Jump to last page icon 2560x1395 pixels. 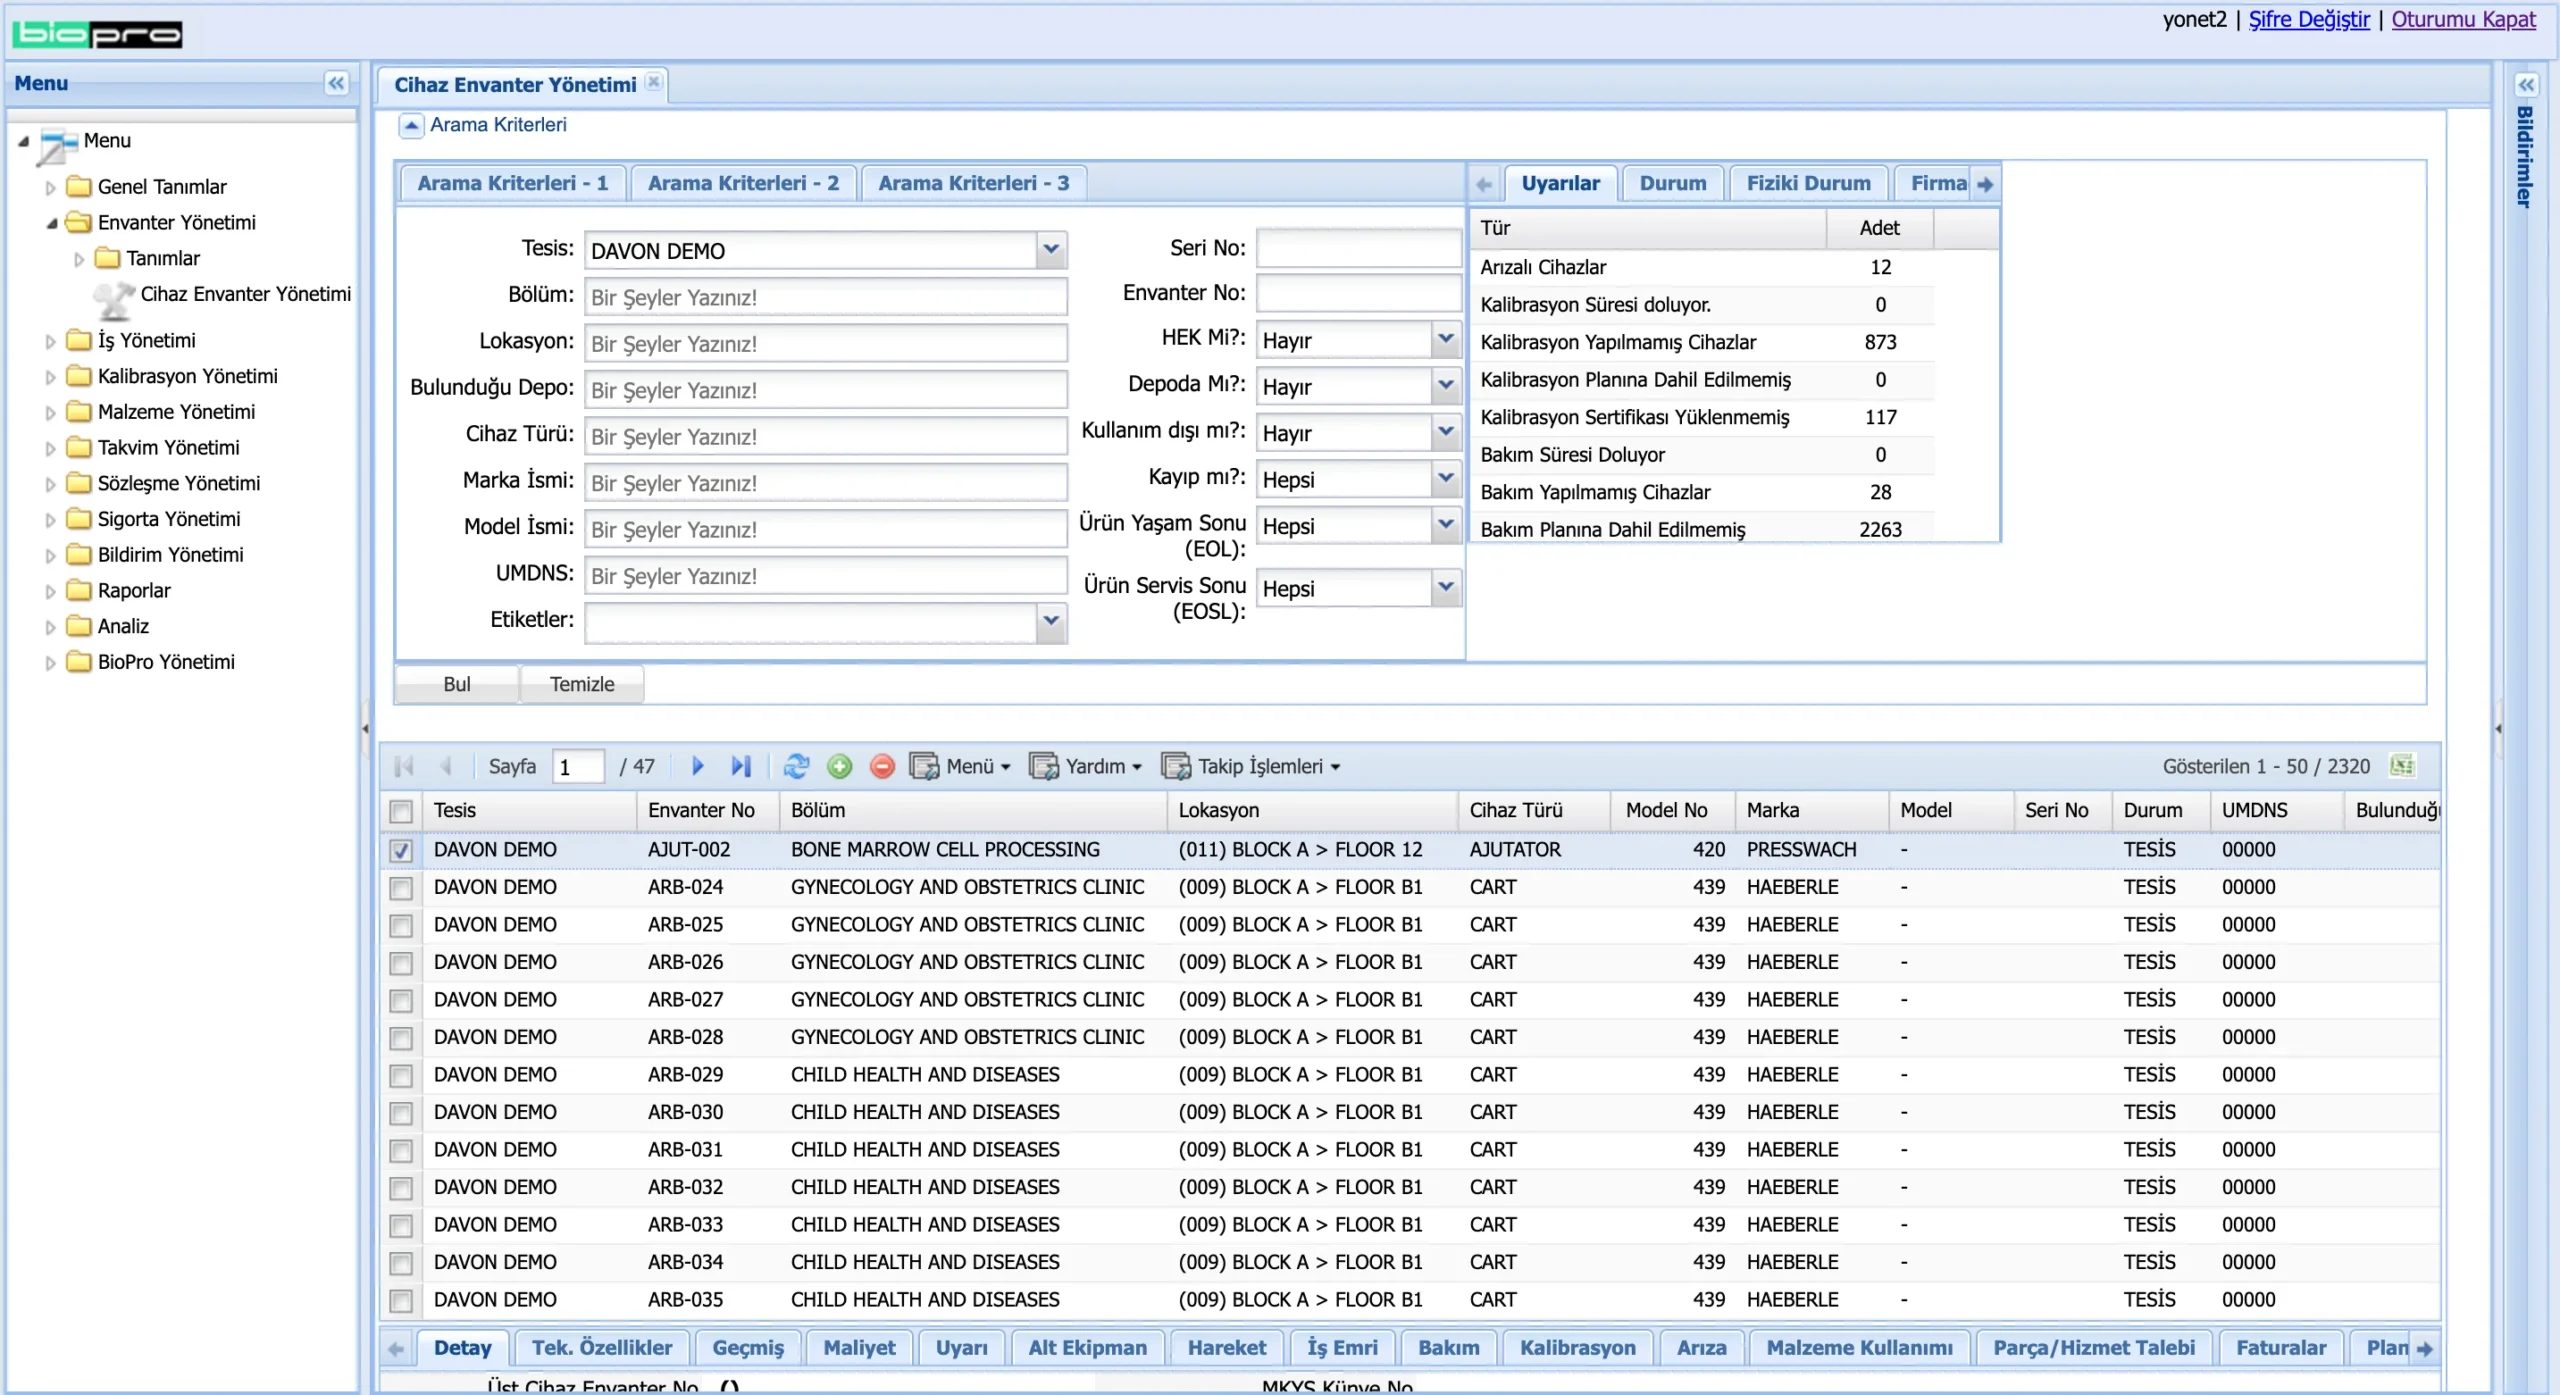coord(740,767)
